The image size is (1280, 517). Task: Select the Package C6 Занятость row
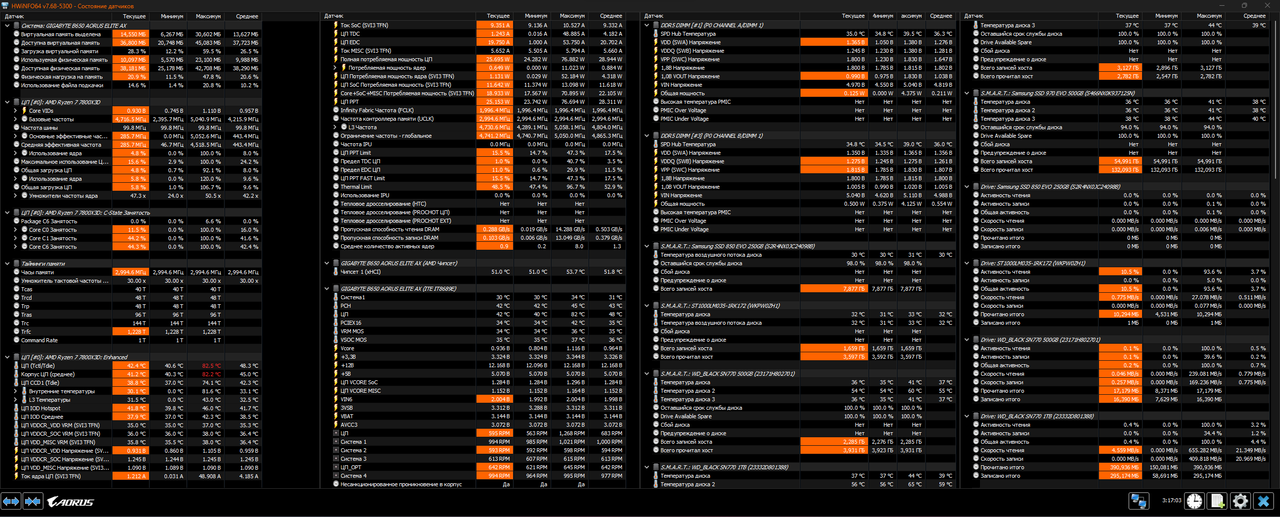point(132,220)
